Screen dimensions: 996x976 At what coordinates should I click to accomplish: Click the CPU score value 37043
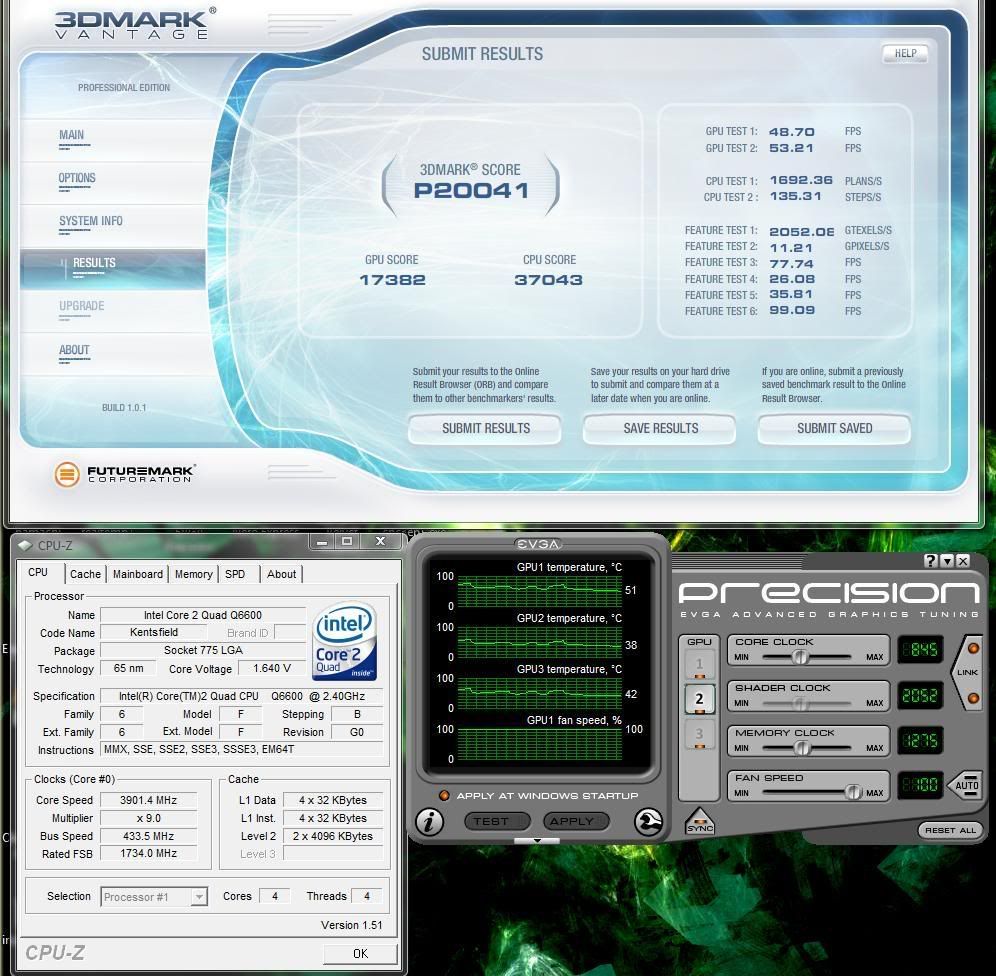click(x=549, y=280)
